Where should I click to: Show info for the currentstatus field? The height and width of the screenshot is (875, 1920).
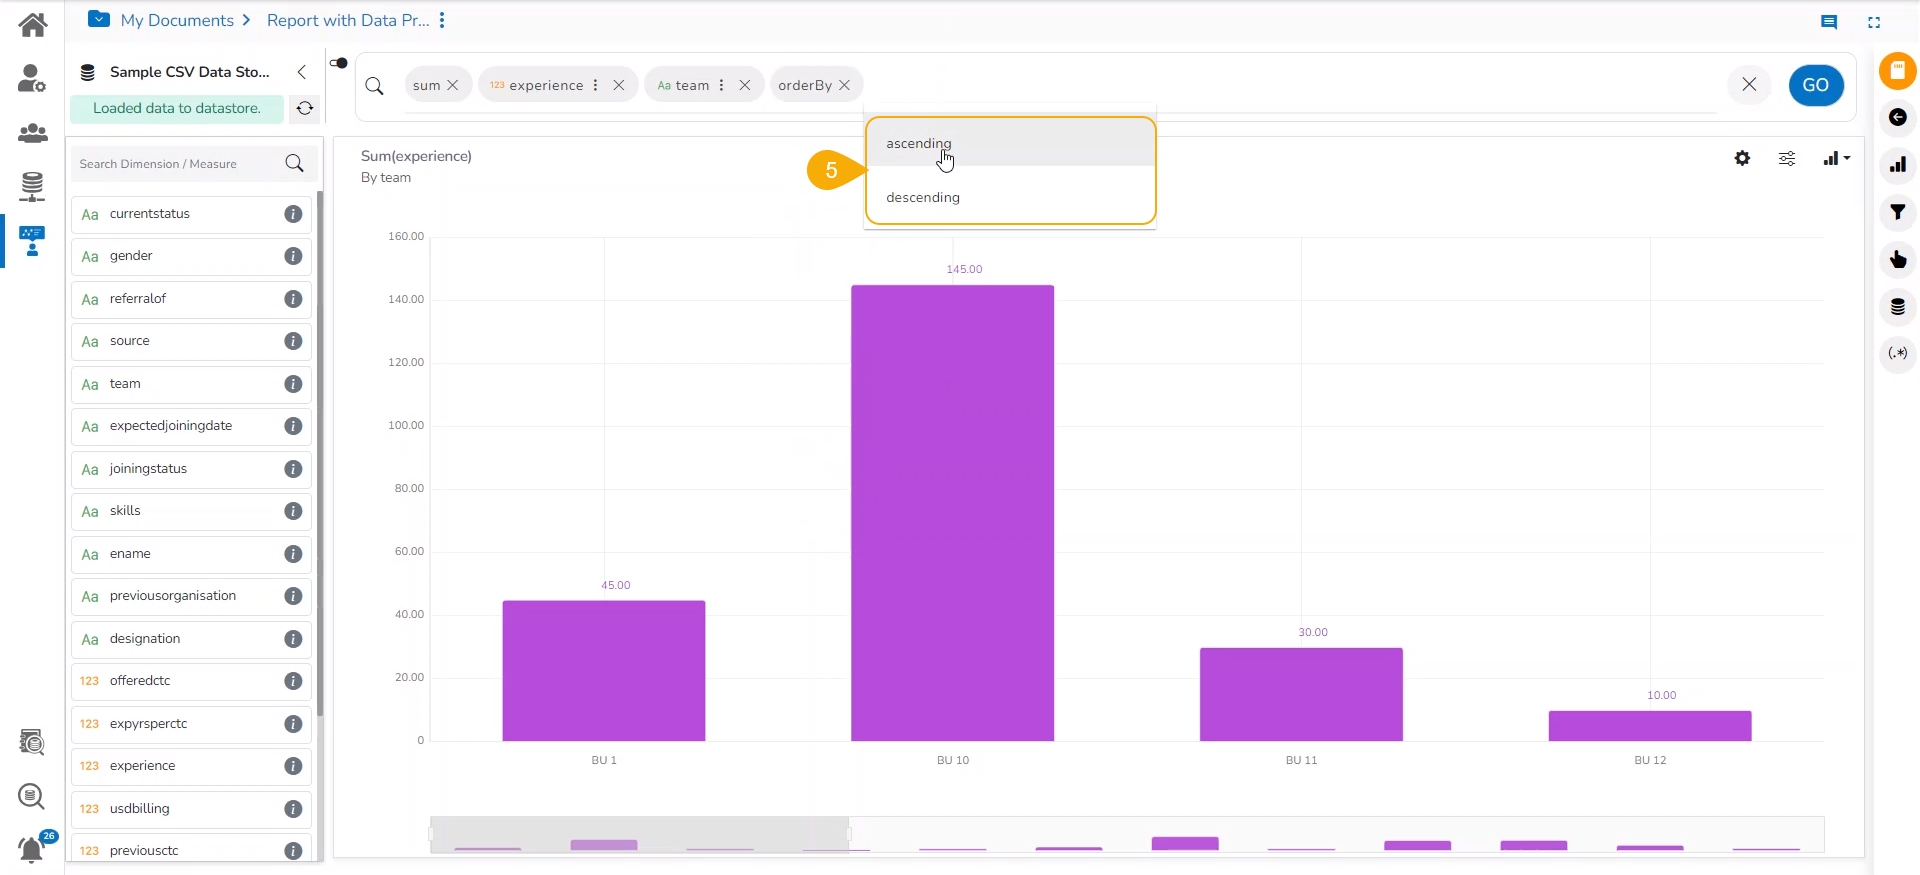tap(293, 214)
